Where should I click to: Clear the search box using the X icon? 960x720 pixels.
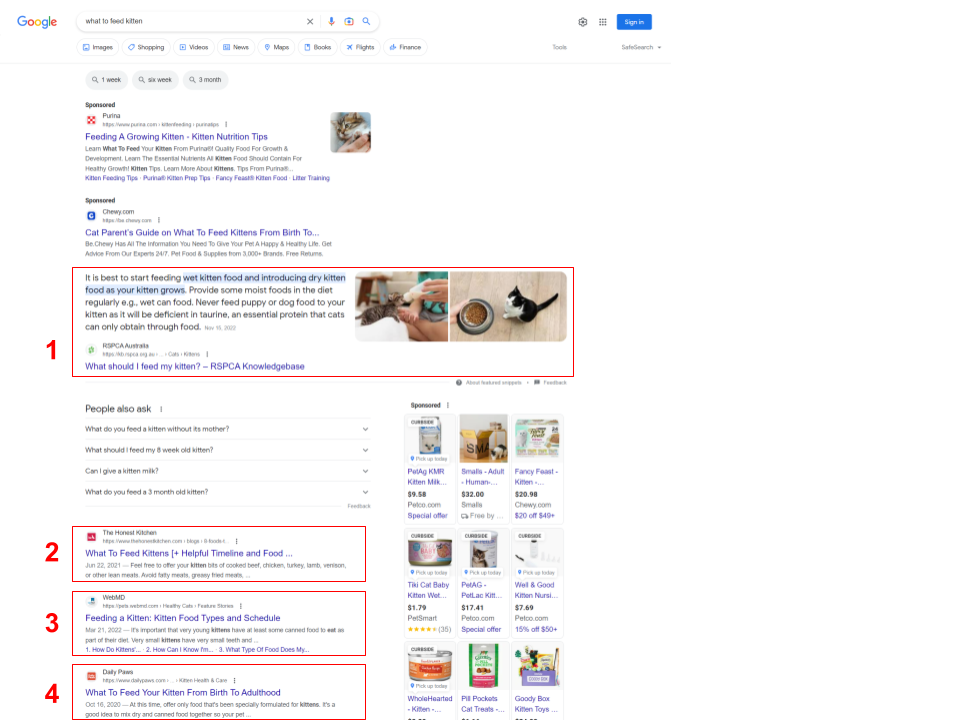pyautogui.click(x=309, y=21)
